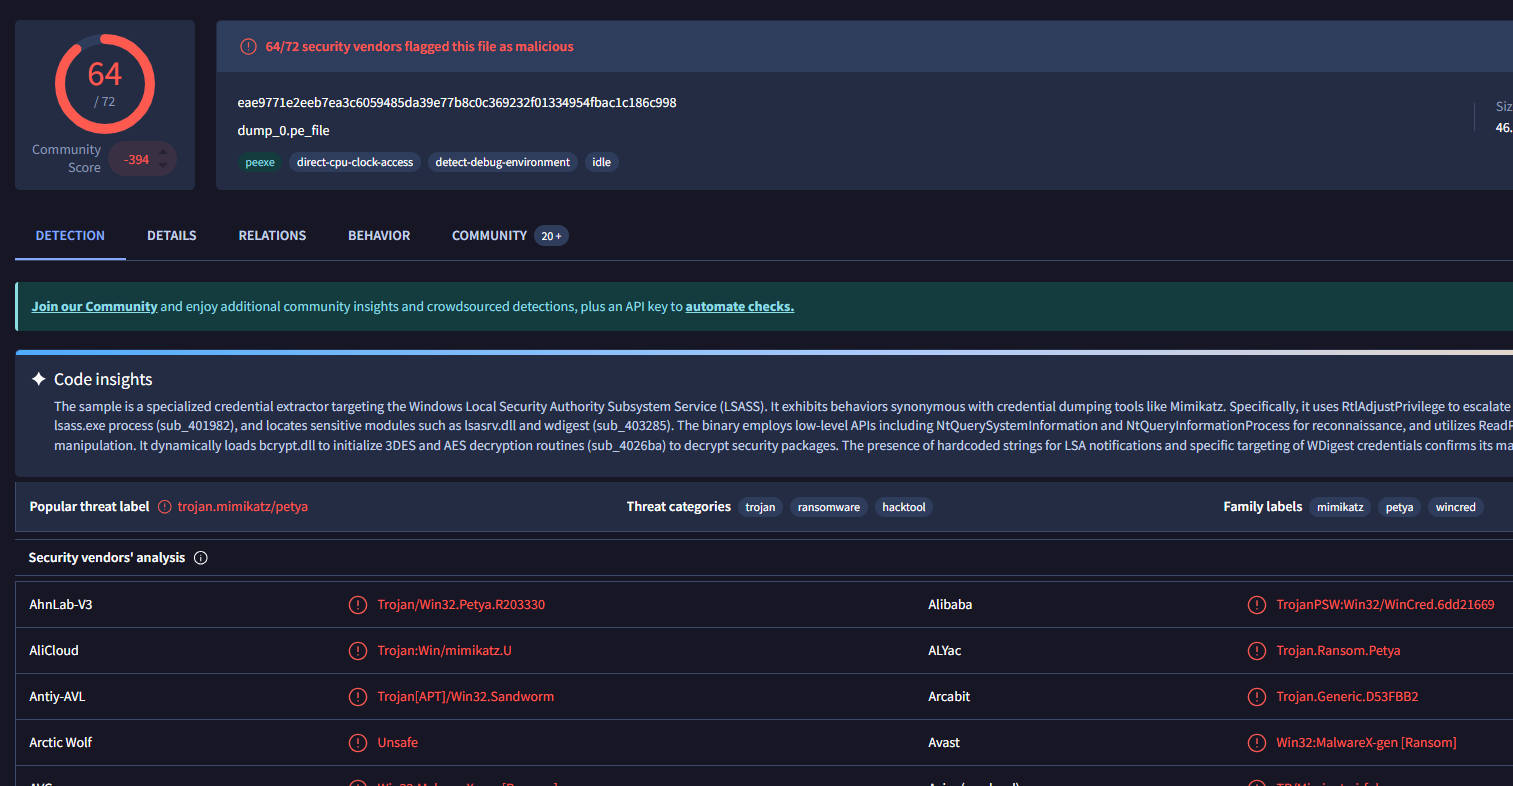Click the mimikatz family label chip
This screenshot has height=786, width=1513.
(x=1339, y=507)
